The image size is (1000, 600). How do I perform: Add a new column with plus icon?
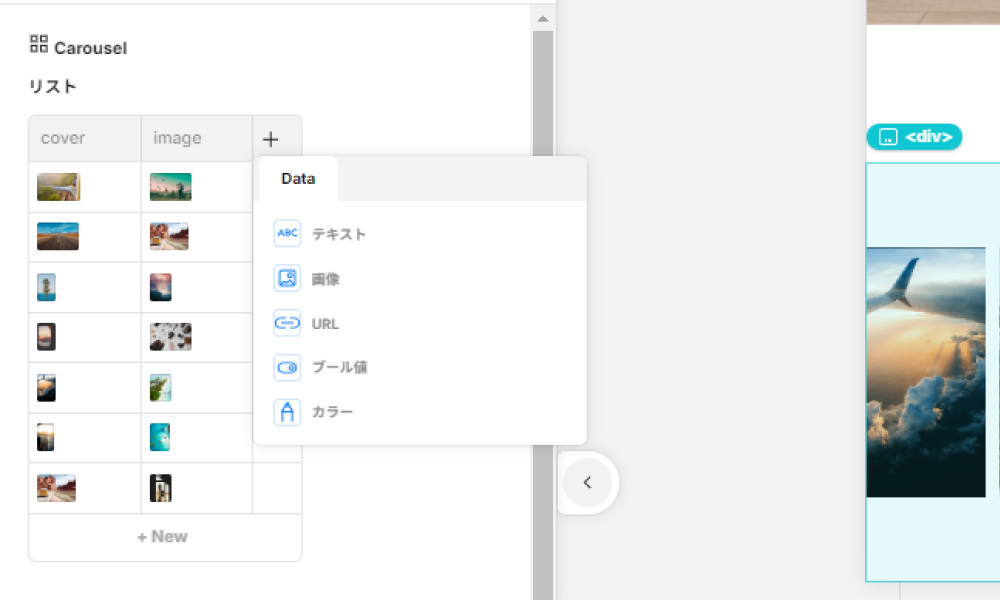(270, 139)
